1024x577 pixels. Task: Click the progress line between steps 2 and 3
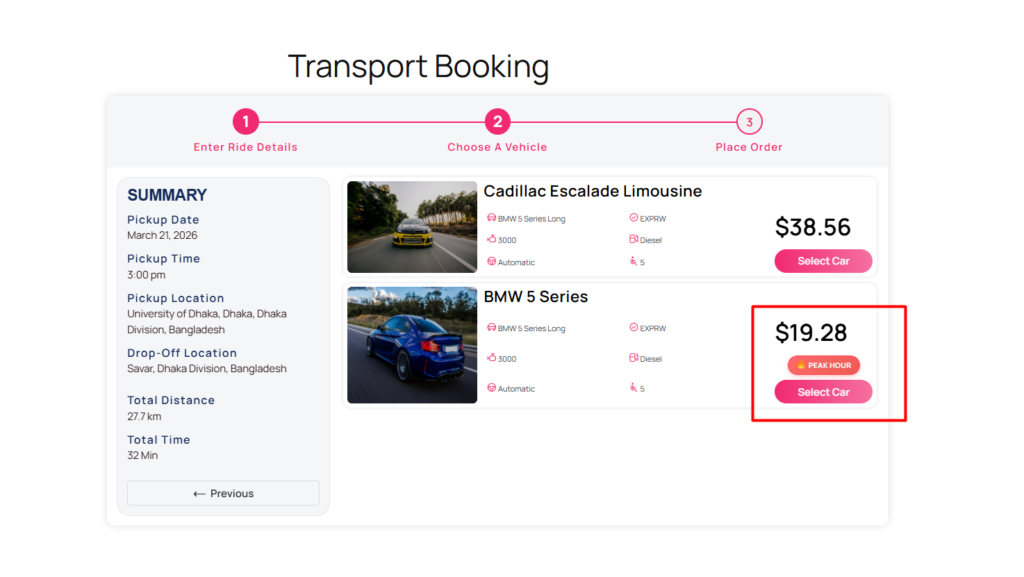[x=623, y=121]
